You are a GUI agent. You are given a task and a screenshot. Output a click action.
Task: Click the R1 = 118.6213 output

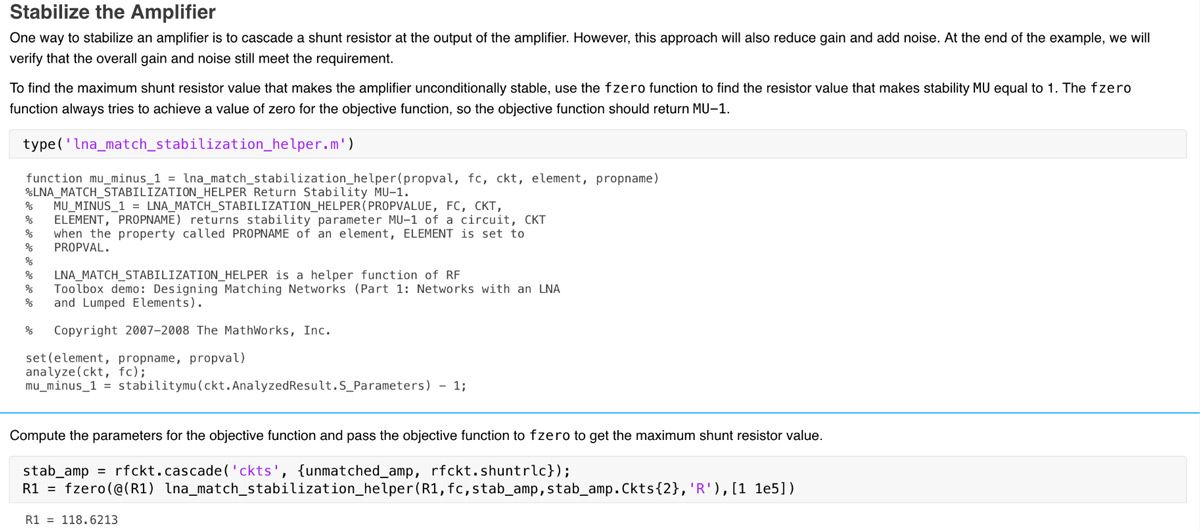point(71,520)
